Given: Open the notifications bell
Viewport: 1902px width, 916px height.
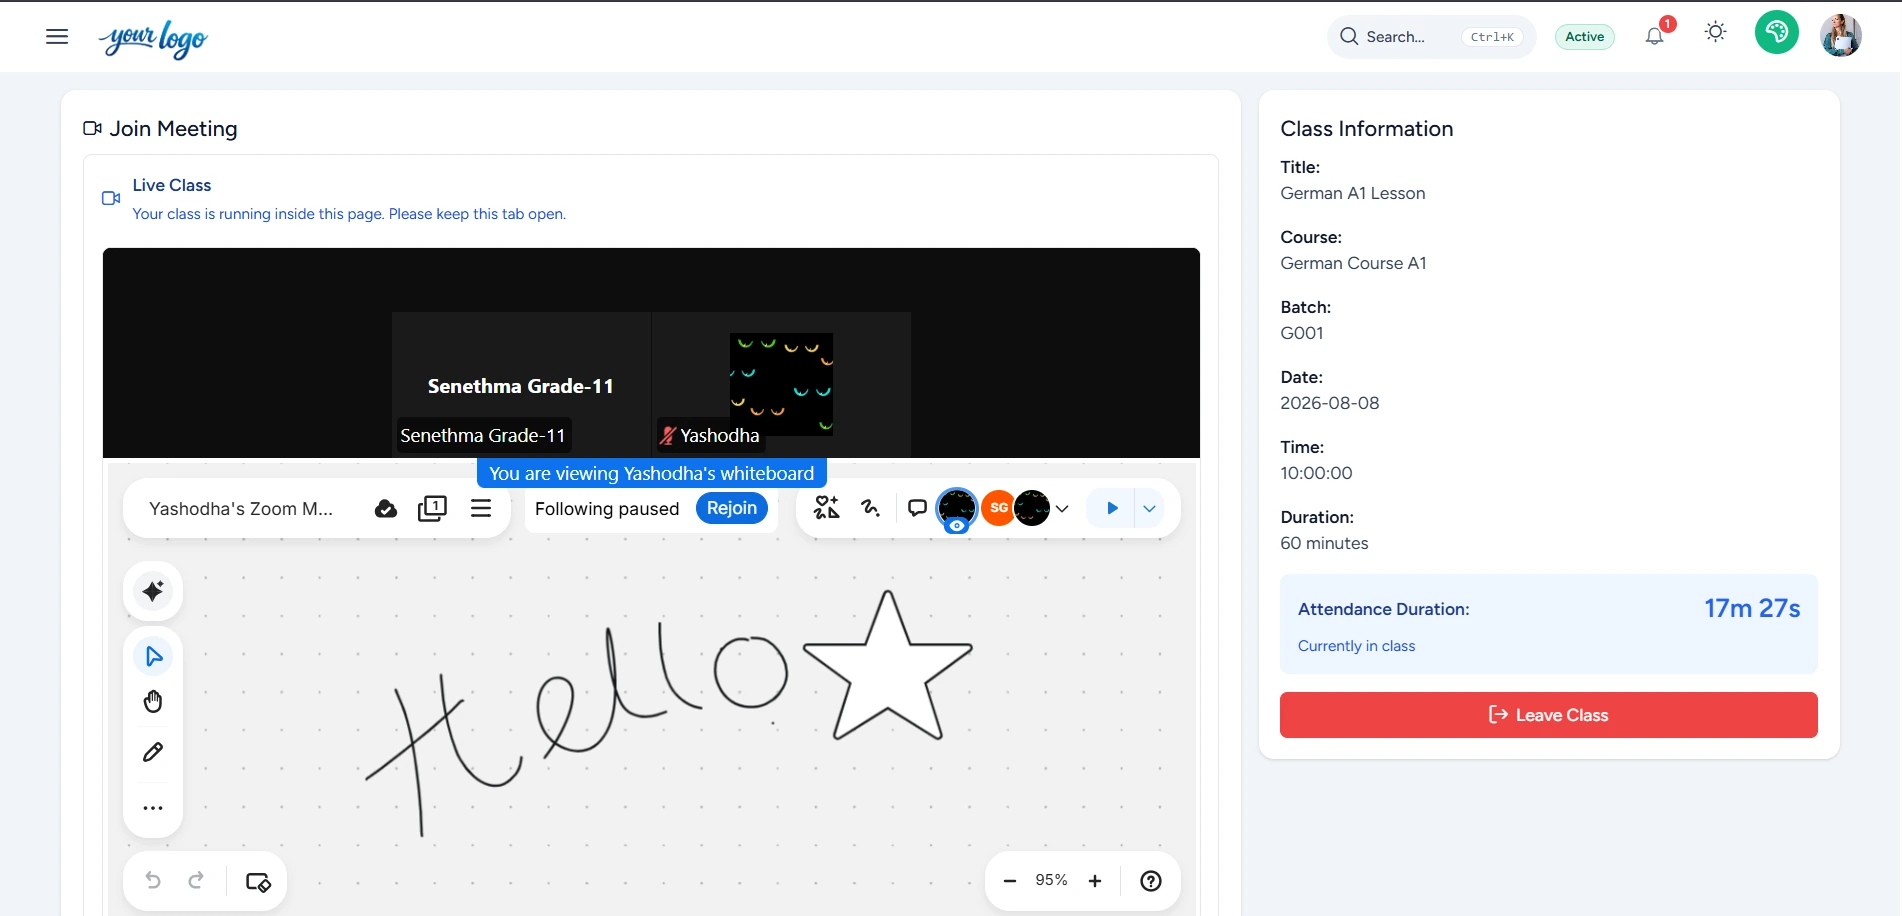Looking at the screenshot, I should tap(1655, 36).
